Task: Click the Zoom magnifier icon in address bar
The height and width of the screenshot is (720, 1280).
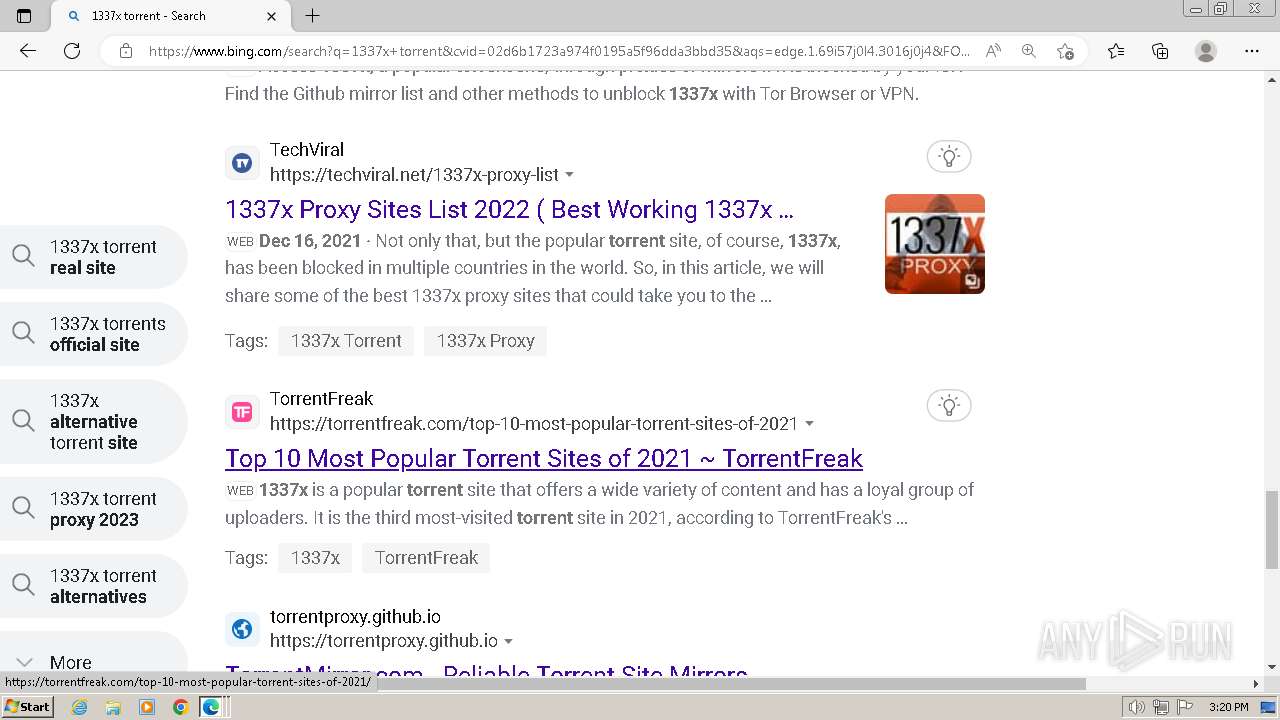Action: click(x=1028, y=51)
